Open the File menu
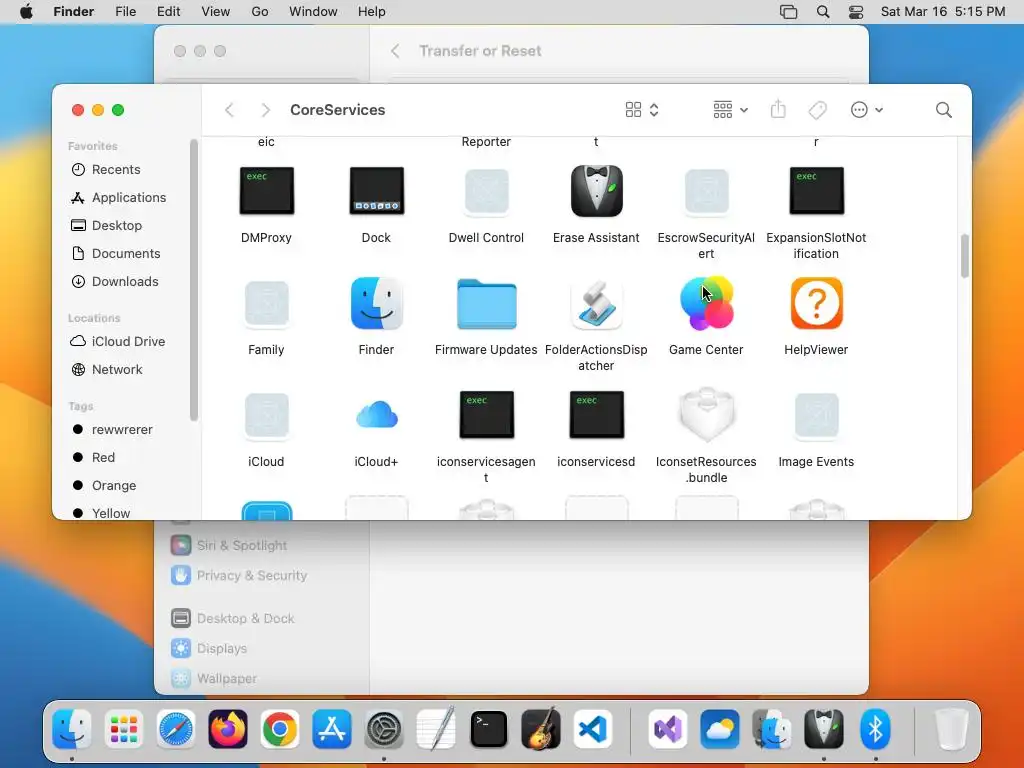Image resolution: width=1024 pixels, height=768 pixels. (x=125, y=12)
